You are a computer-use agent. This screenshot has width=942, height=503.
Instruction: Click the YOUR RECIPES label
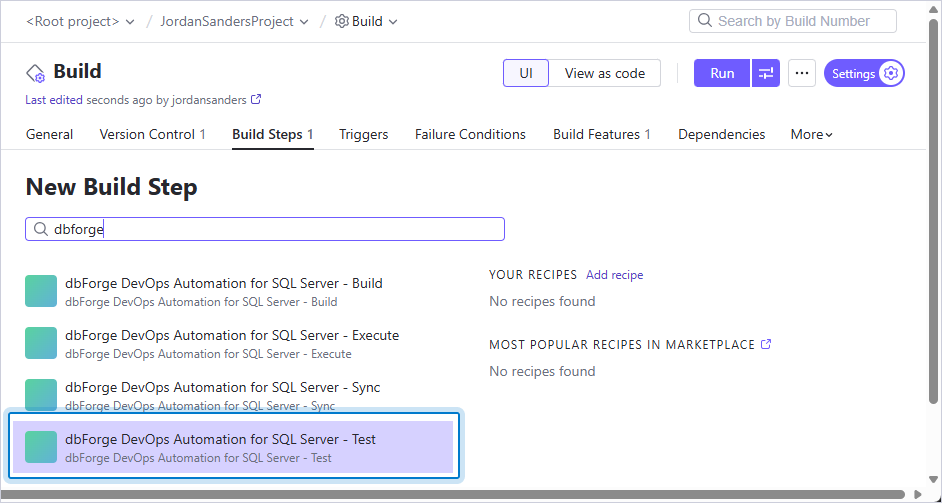(533, 275)
